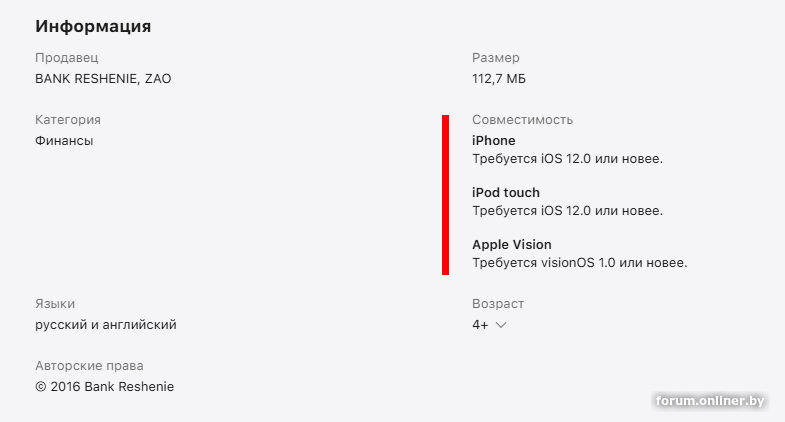Click the Категория label
This screenshot has height=422, width=785.
click(68, 120)
